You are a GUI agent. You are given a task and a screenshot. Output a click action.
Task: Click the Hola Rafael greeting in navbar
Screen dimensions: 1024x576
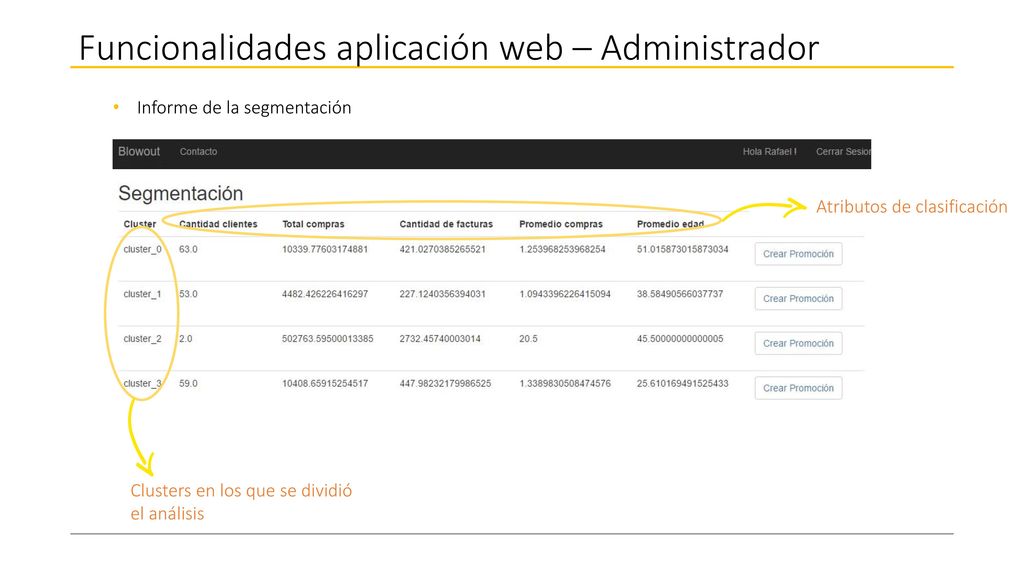[x=769, y=152]
